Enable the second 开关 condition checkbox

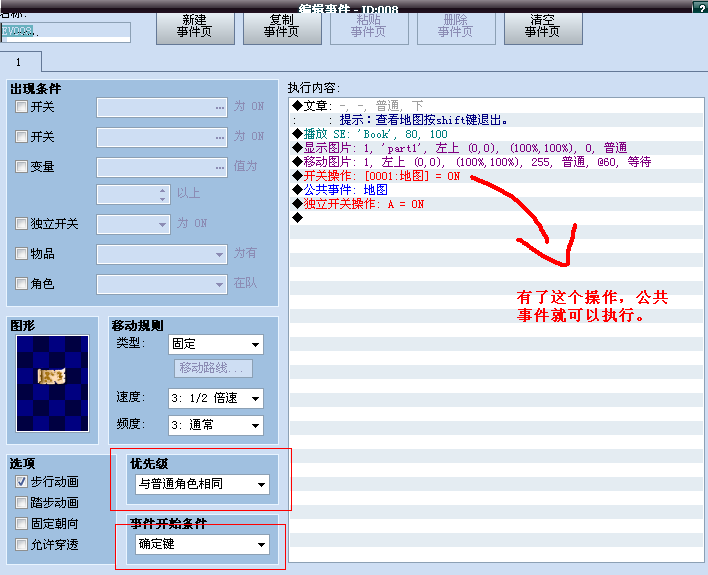(x=21, y=136)
